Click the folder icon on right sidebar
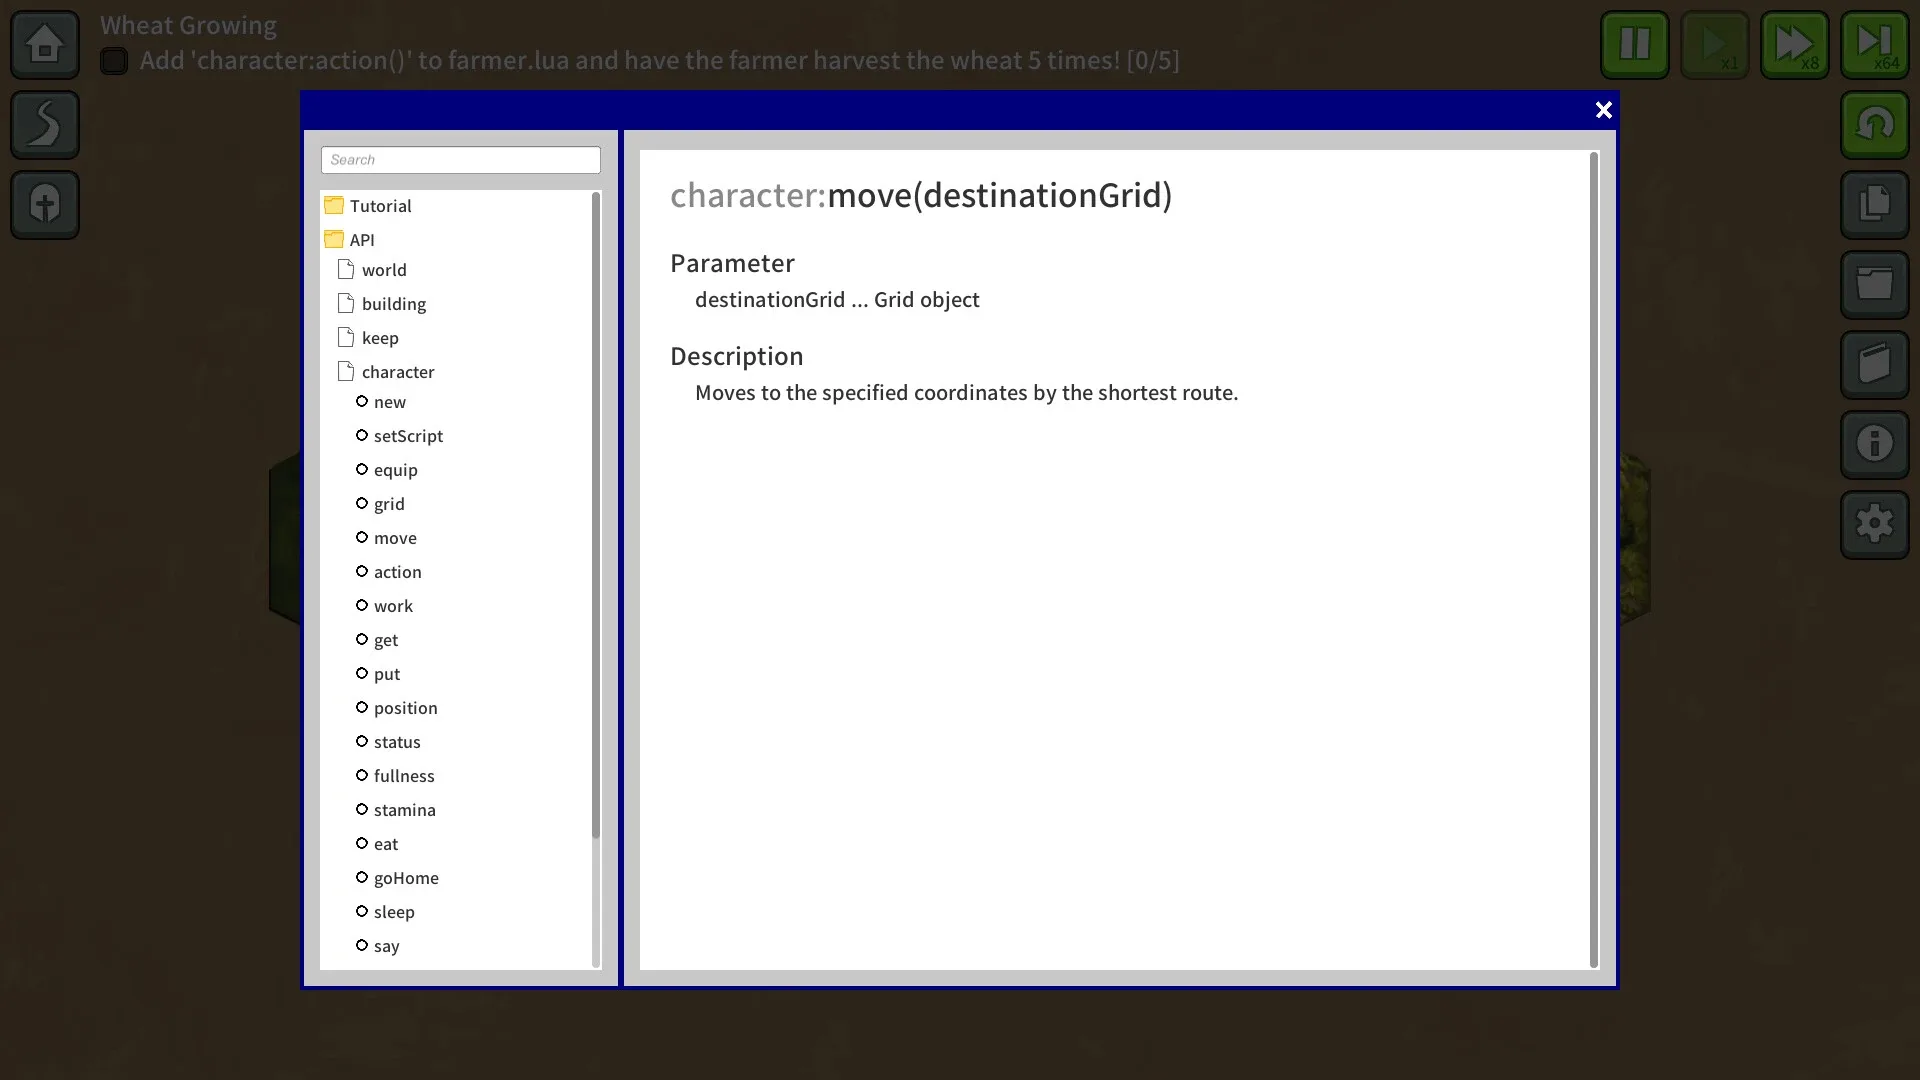Viewport: 1920px width, 1080px height. pos(1874,284)
